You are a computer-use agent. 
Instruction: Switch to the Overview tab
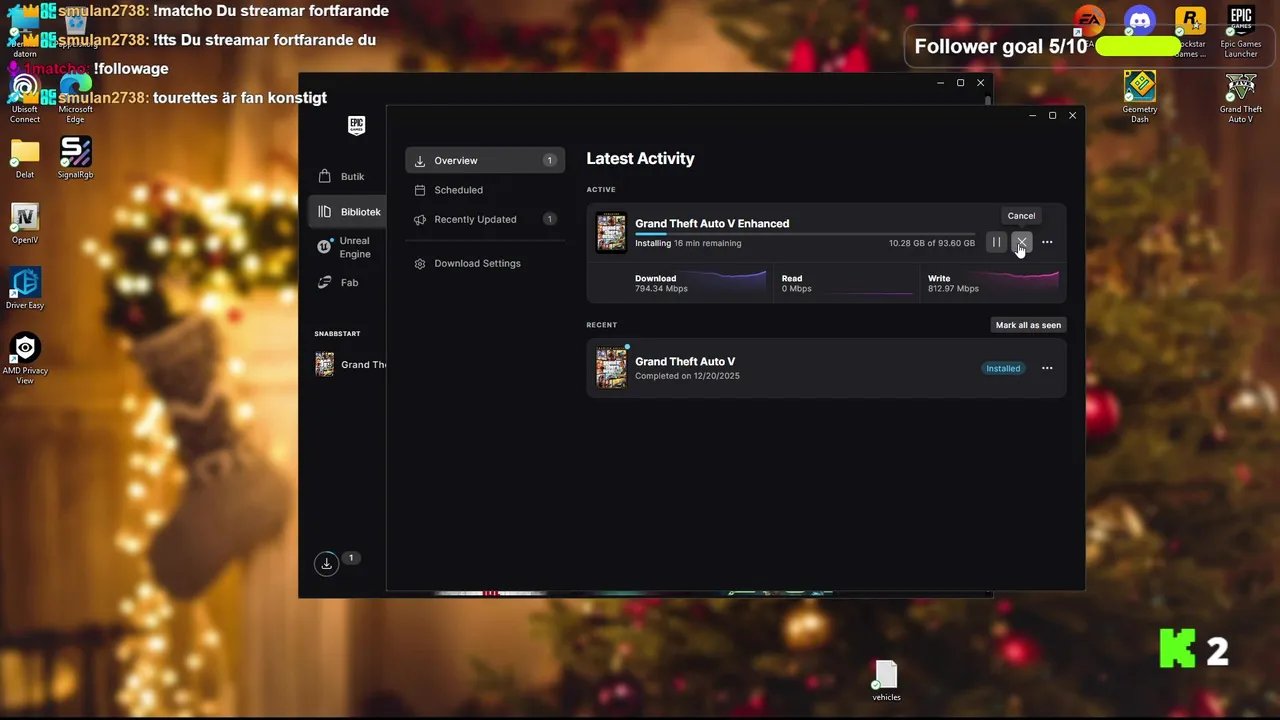[x=485, y=160]
